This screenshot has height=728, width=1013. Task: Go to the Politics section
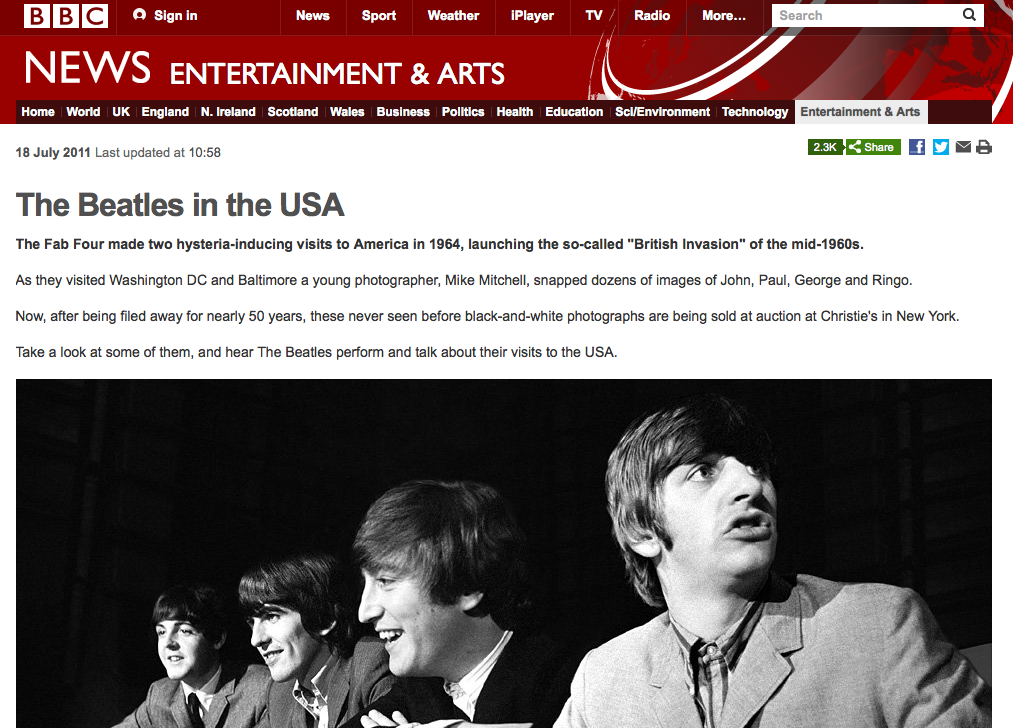(x=463, y=112)
